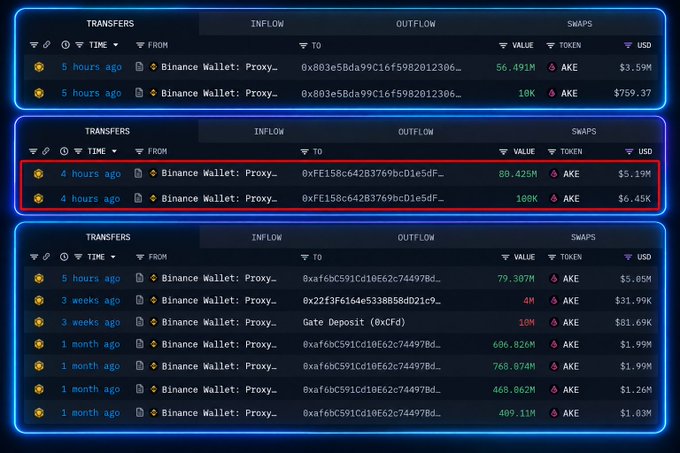Click the clock icon in middle panel header
Image resolution: width=680 pixels, height=453 pixels.
[x=64, y=151]
